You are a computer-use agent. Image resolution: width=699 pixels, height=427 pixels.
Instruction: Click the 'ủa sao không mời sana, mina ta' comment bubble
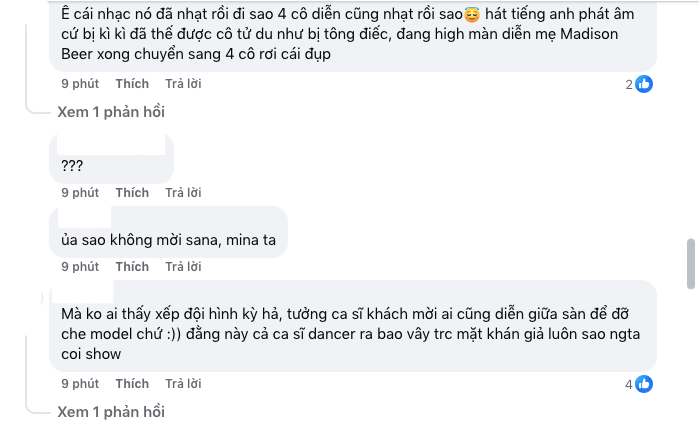tap(169, 232)
